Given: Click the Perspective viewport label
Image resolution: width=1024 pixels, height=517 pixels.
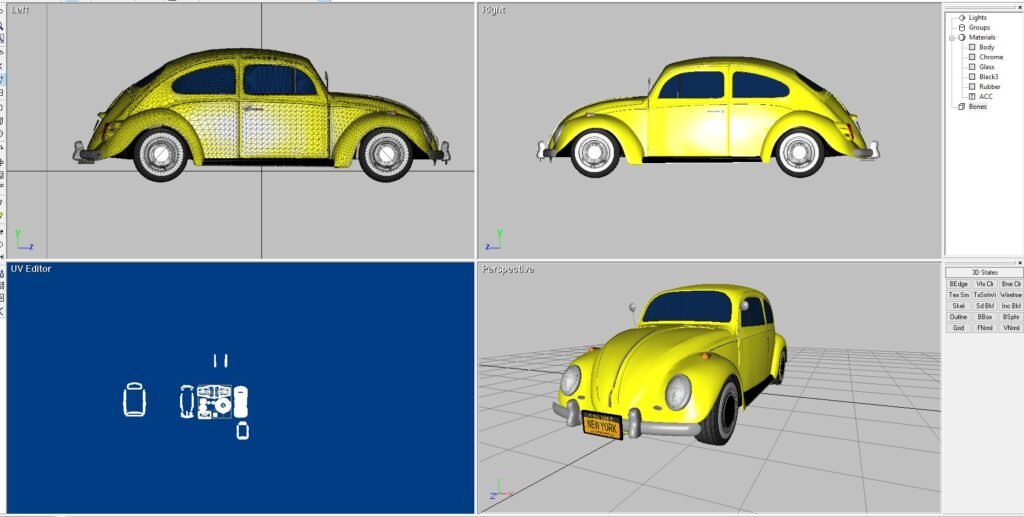Looking at the screenshot, I should pos(507,269).
